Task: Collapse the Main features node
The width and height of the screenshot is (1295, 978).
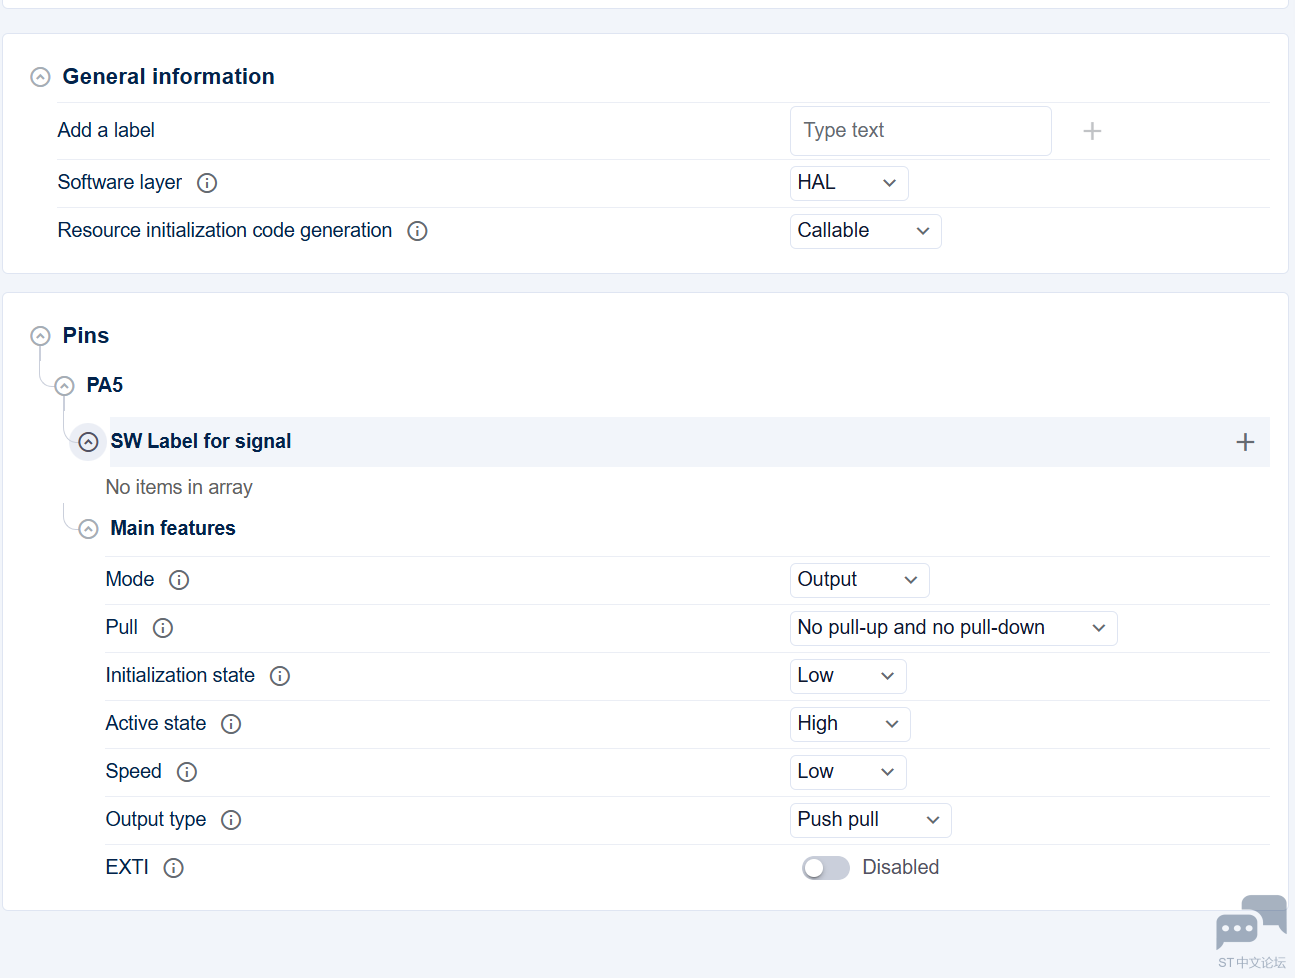Action: pyautogui.click(x=88, y=529)
